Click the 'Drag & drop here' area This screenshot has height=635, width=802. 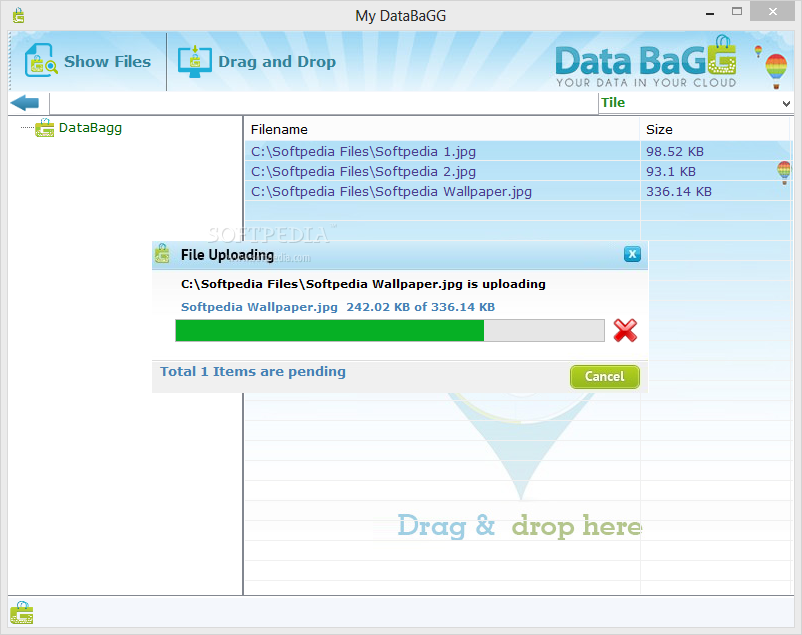click(520, 526)
